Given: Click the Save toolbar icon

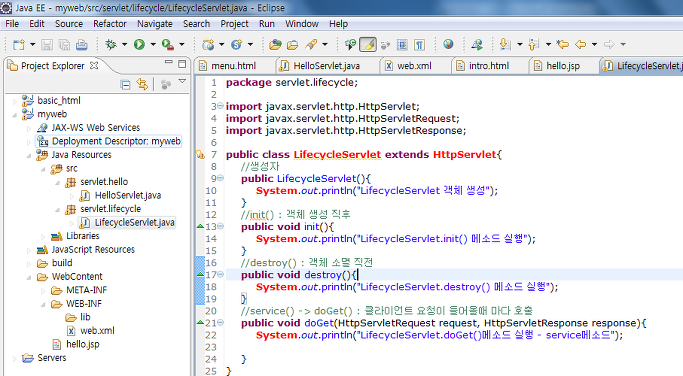Looking at the screenshot, I should pos(47,44).
